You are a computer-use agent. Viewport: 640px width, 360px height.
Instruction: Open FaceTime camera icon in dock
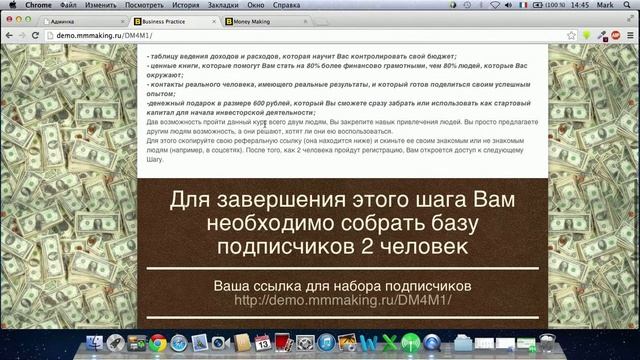(x=221, y=343)
